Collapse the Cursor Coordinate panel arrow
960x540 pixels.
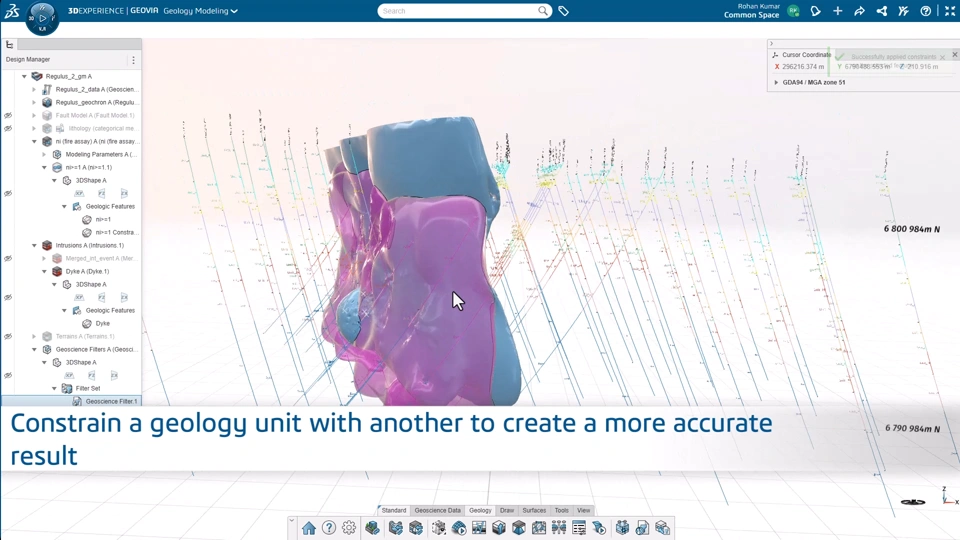pos(771,43)
